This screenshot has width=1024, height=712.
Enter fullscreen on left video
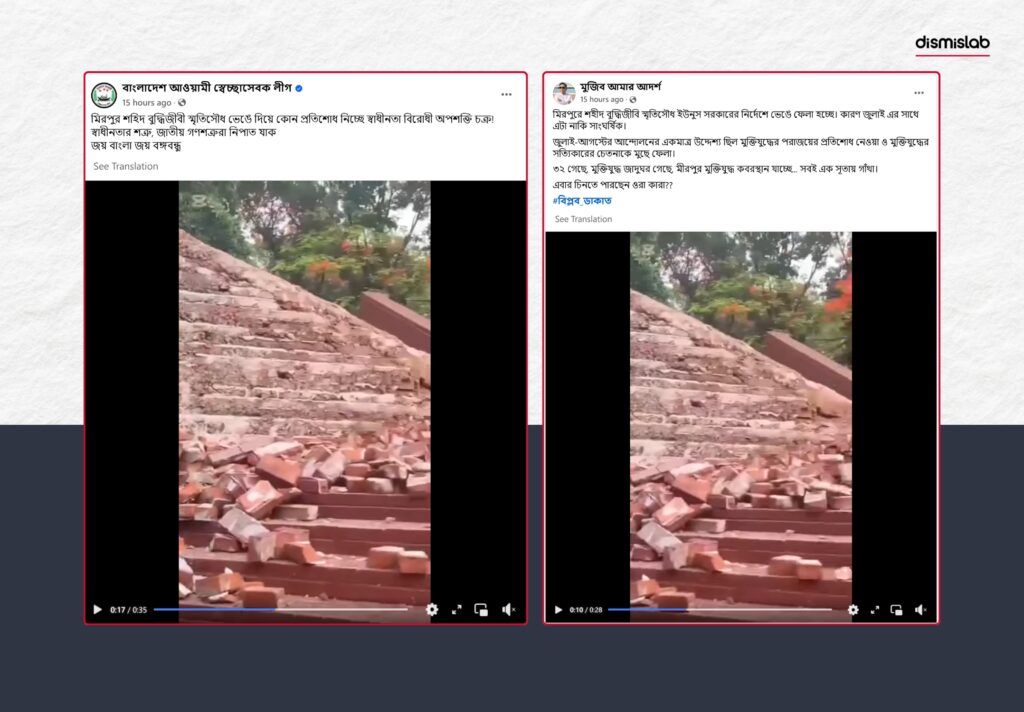456,609
